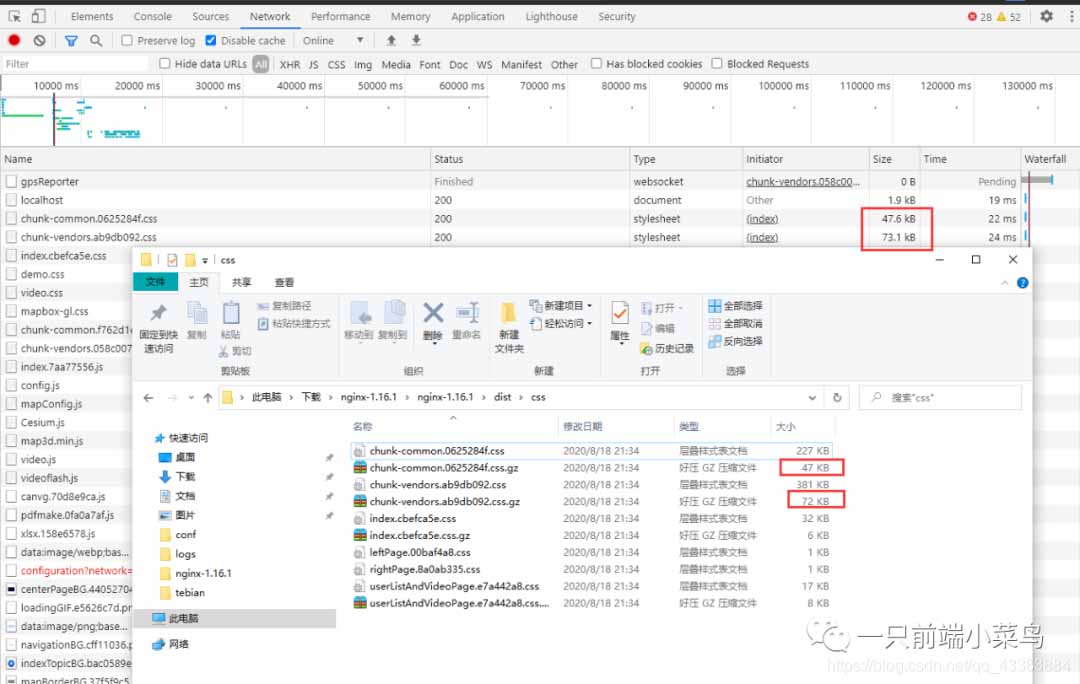Image resolution: width=1080 pixels, height=684 pixels.
Task: Switch to the Console tab
Action: pyautogui.click(x=152, y=17)
